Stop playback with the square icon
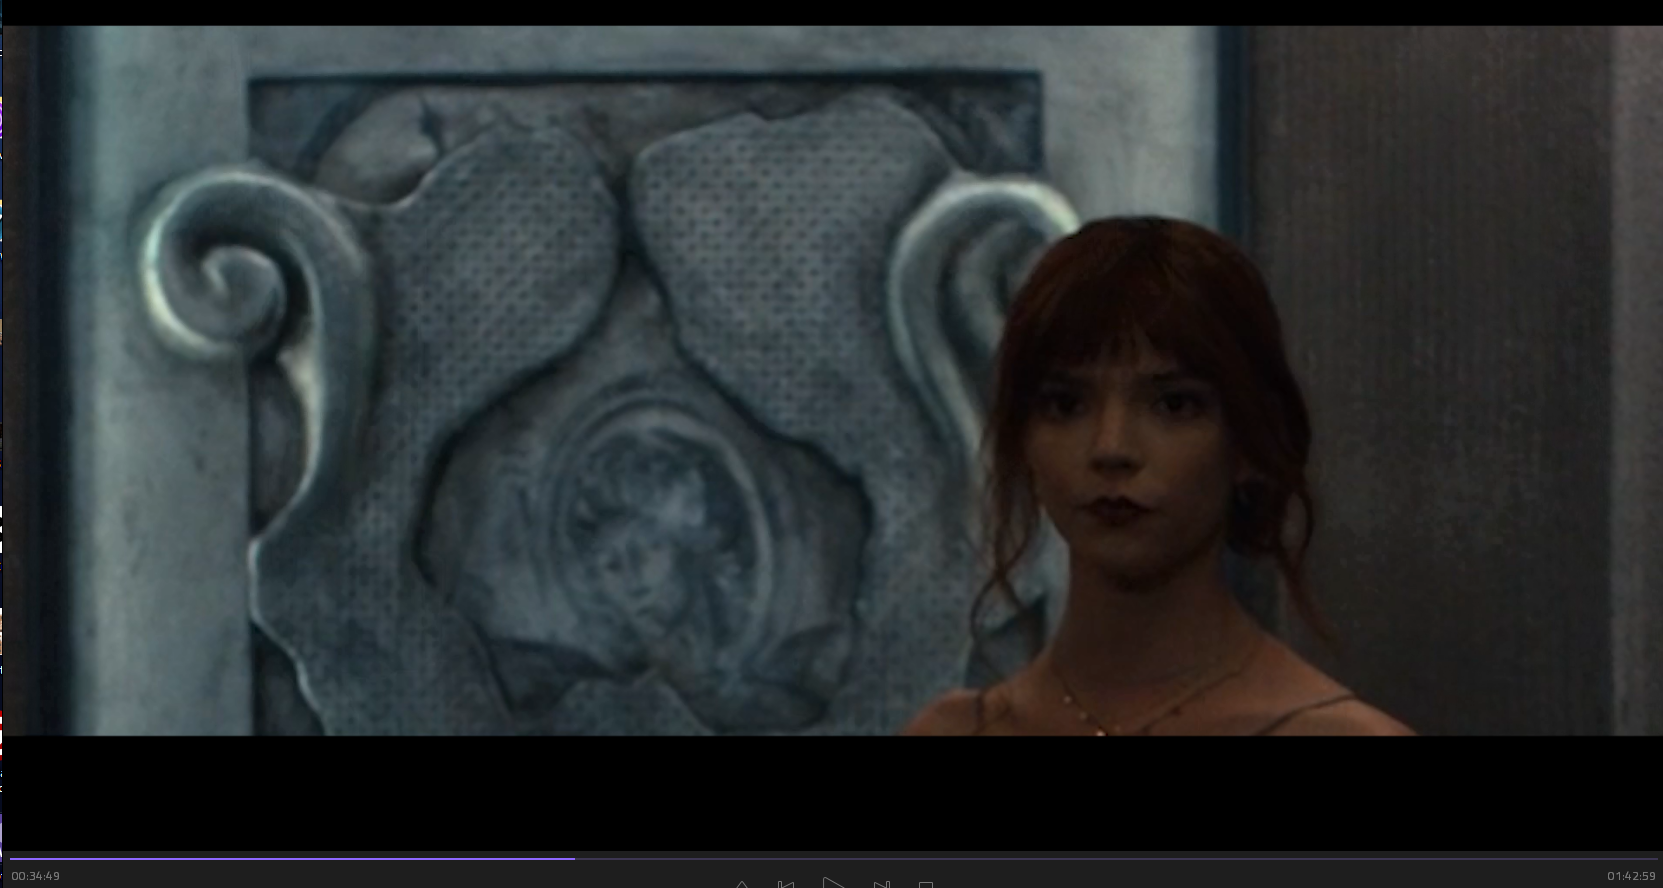This screenshot has height=888, width=1663. point(926,884)
